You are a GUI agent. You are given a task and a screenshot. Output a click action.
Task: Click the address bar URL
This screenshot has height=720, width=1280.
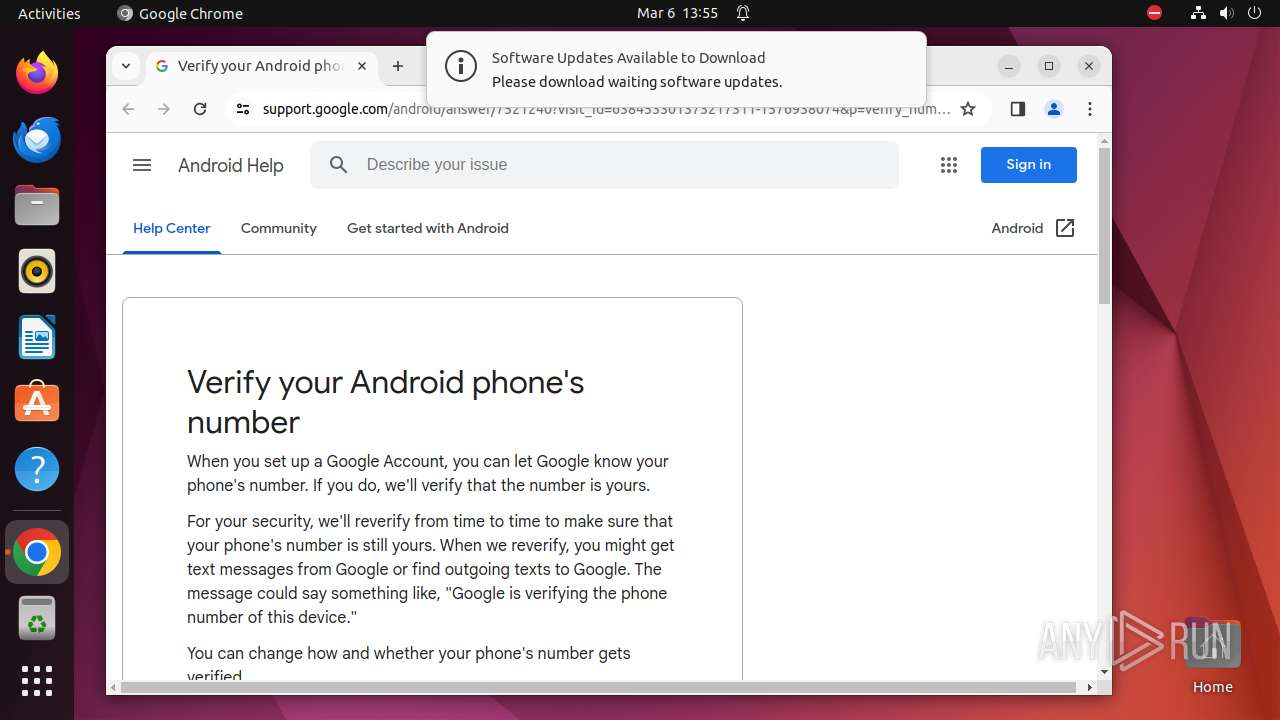[606, 109]
